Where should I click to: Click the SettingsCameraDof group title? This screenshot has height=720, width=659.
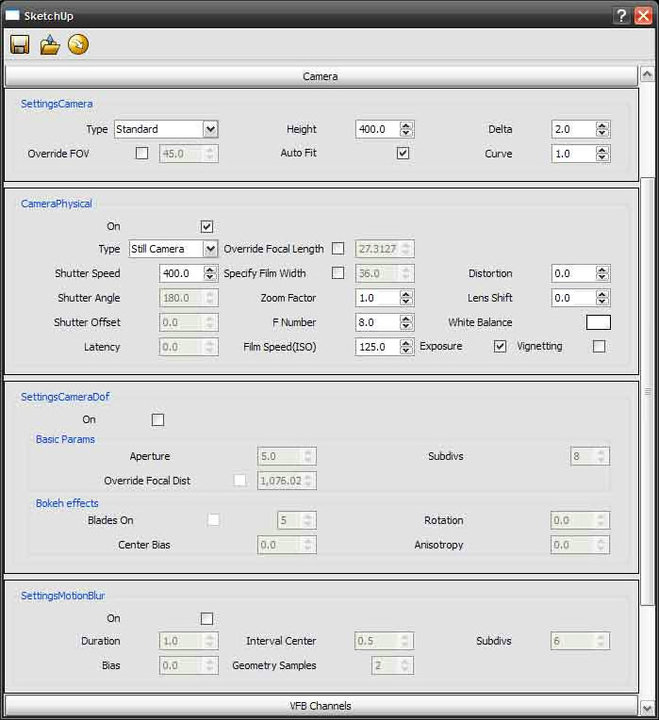point(65,397)
